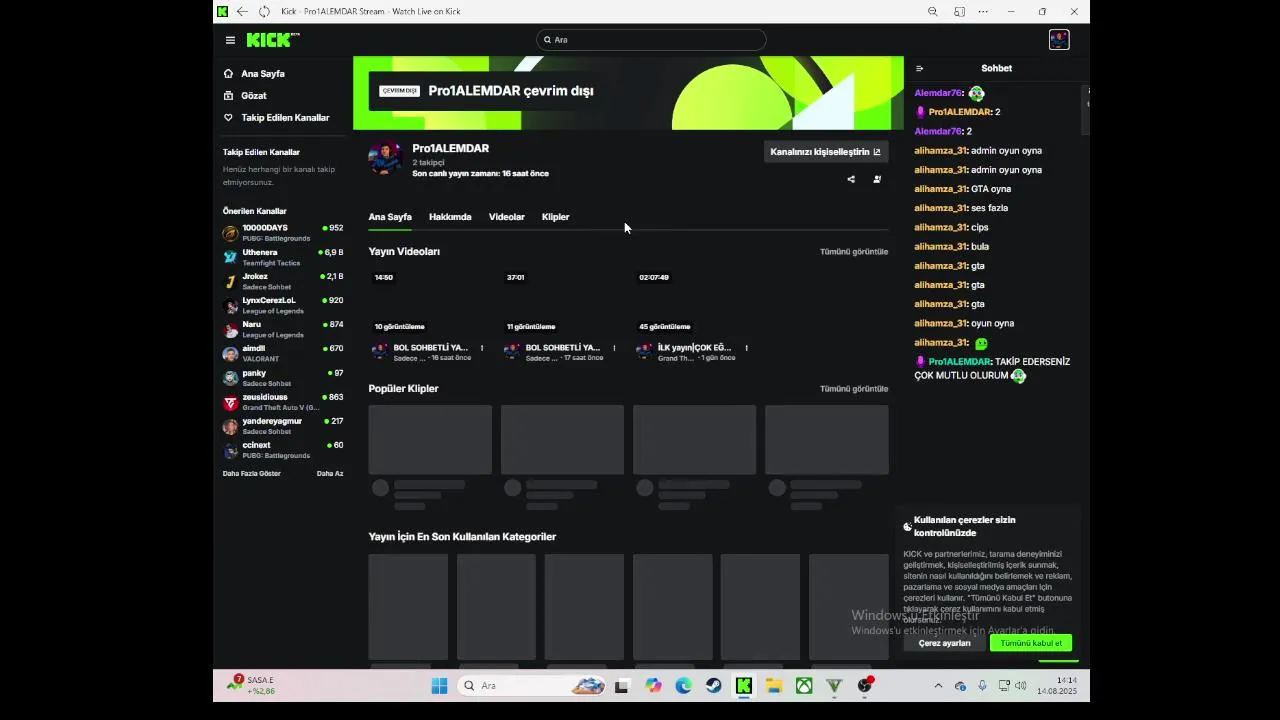Open the green V app on taskbar

834,686
